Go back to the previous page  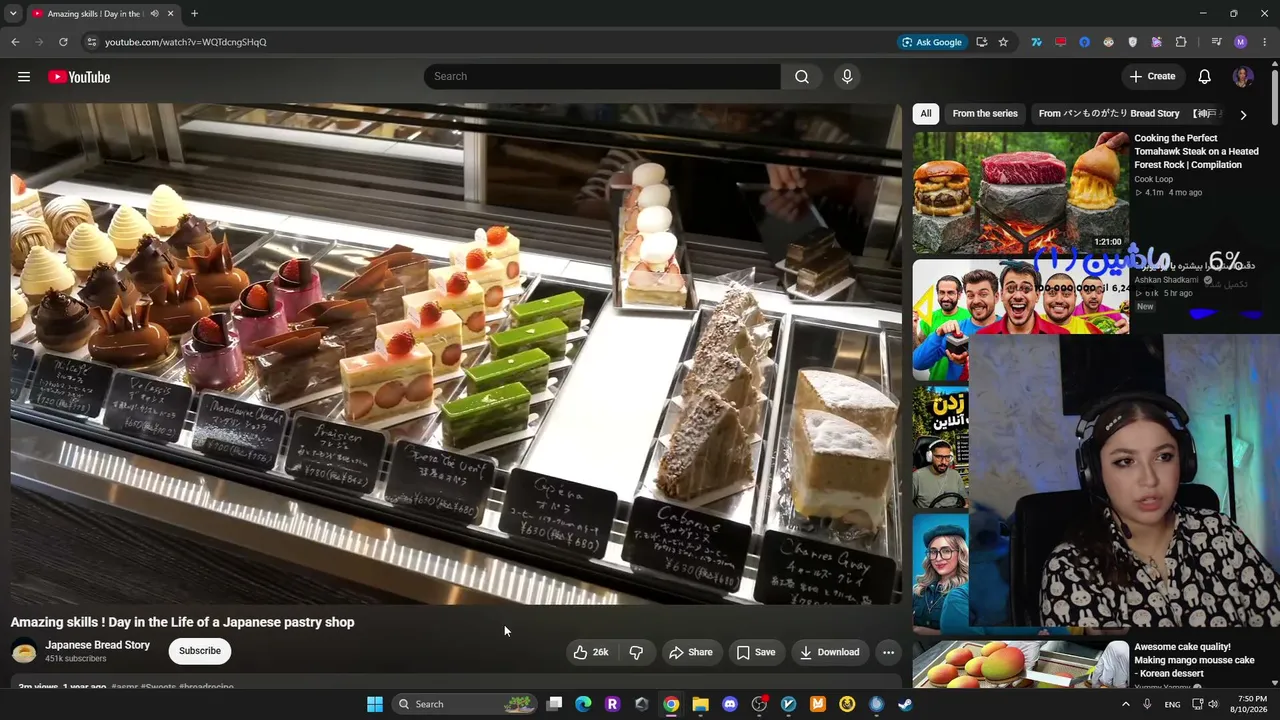(15, 42)
